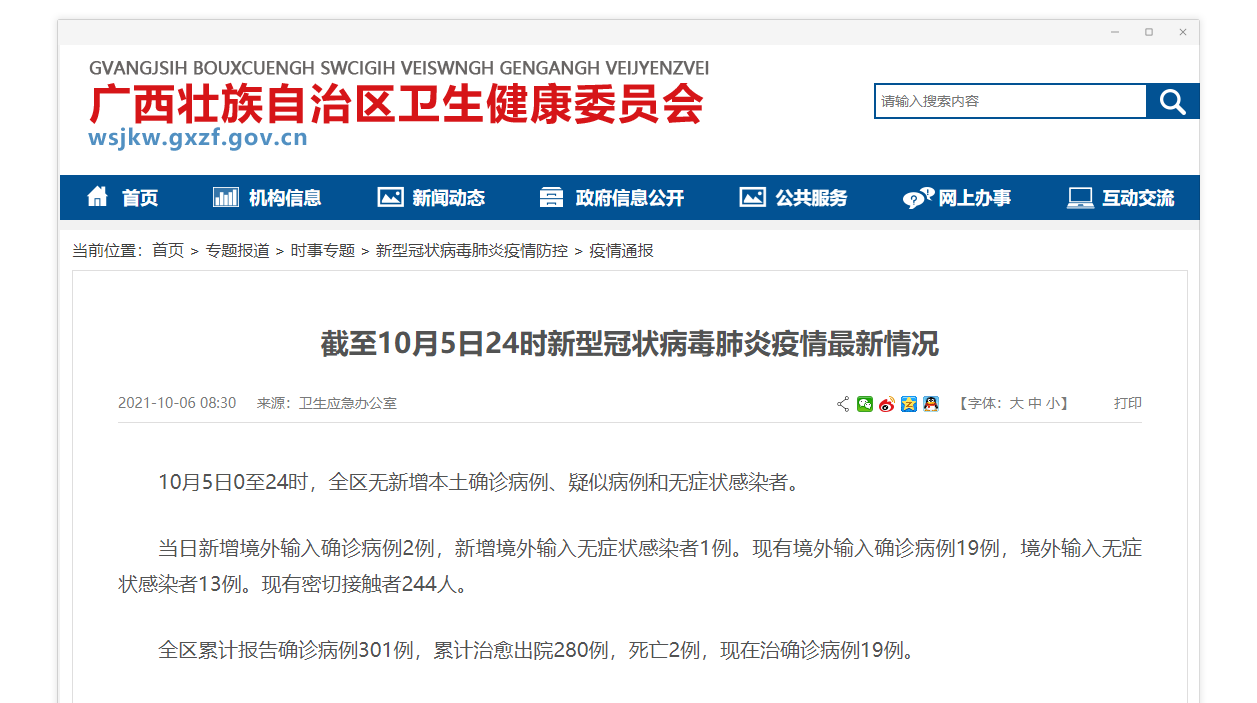This screenshot has height=703, width=1257.
Task: Share via QQ penguin icon
Action: click(931, 404)
